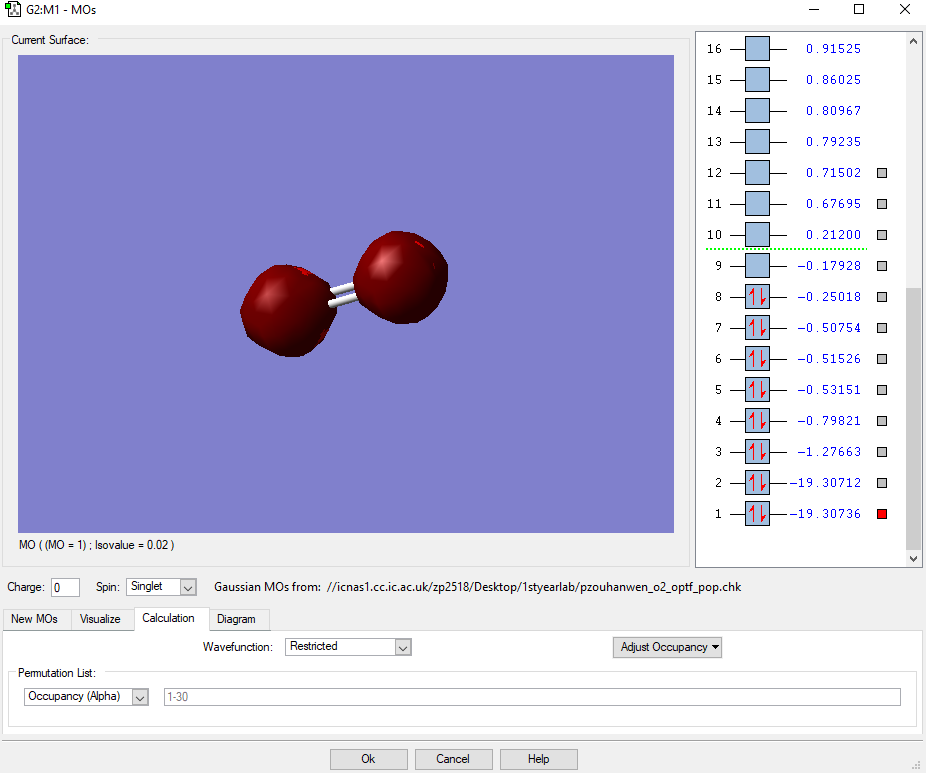
Task: Click the red surface marker beside MO 1
Action: [882, 514]
